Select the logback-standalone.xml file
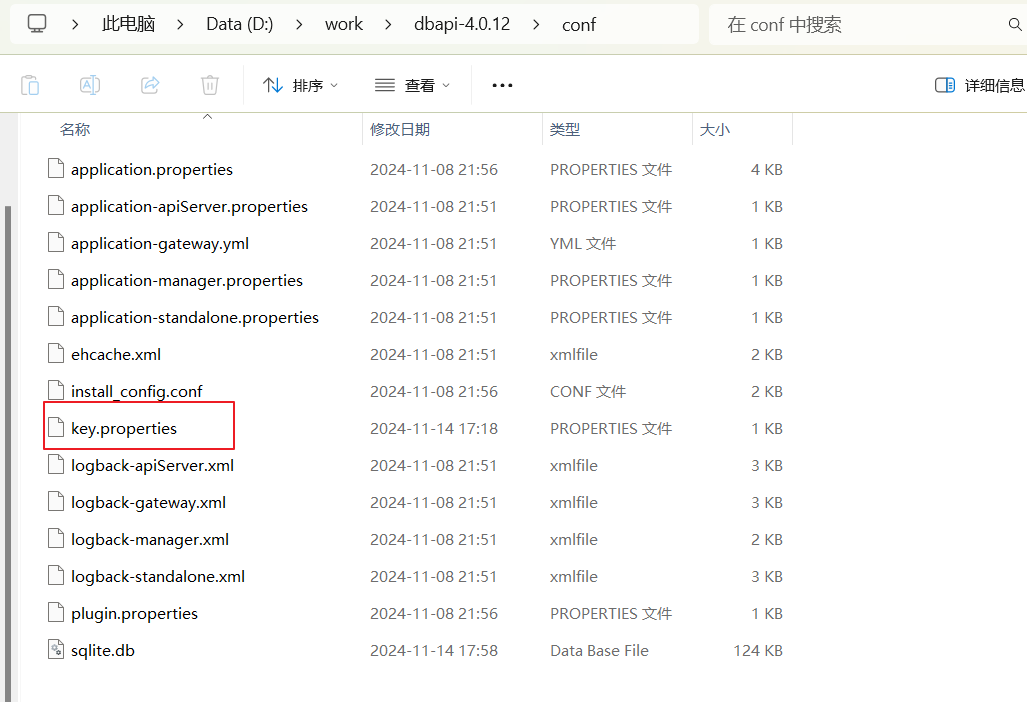This screenshot has height=702, width=1027. (x=158, y=576)
